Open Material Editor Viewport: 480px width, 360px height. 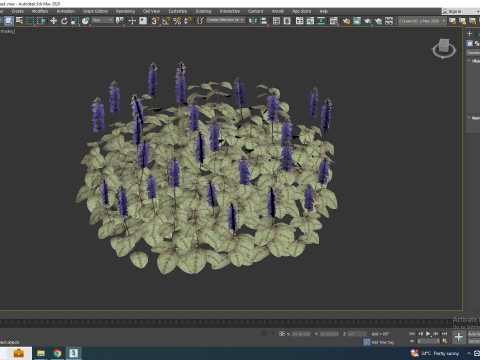[333, 21]
